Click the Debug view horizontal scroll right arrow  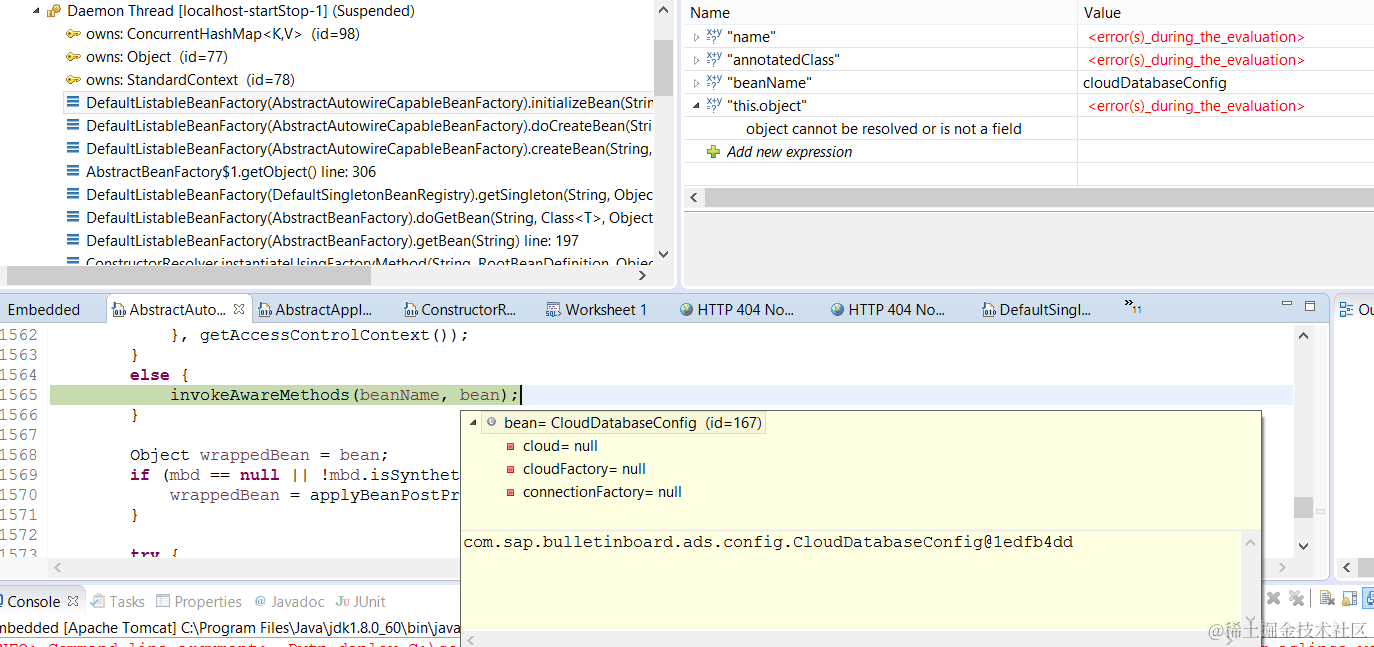pyautogui.click(x=643, y=275)
